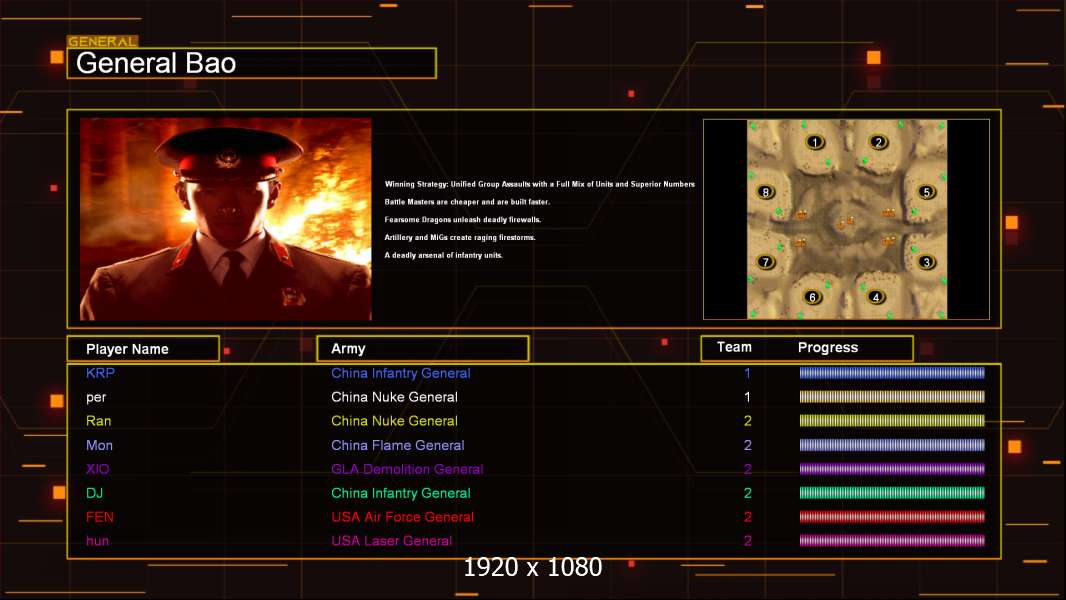This screenshot has height=600, width=1066.
Task: Click the Team column header label
Action: point(734,347)
